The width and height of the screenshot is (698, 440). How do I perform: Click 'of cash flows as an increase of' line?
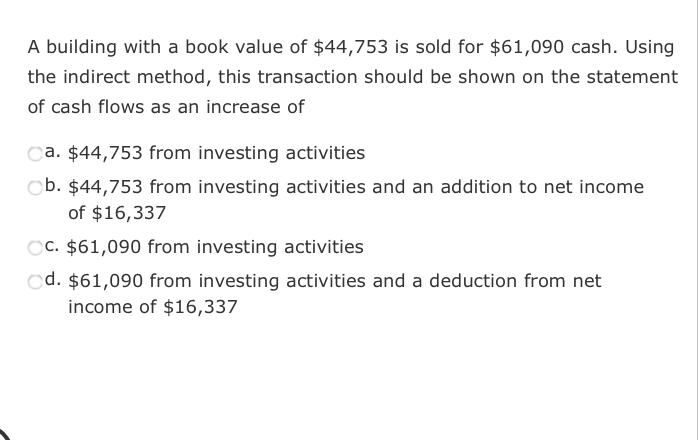[165, 106]
